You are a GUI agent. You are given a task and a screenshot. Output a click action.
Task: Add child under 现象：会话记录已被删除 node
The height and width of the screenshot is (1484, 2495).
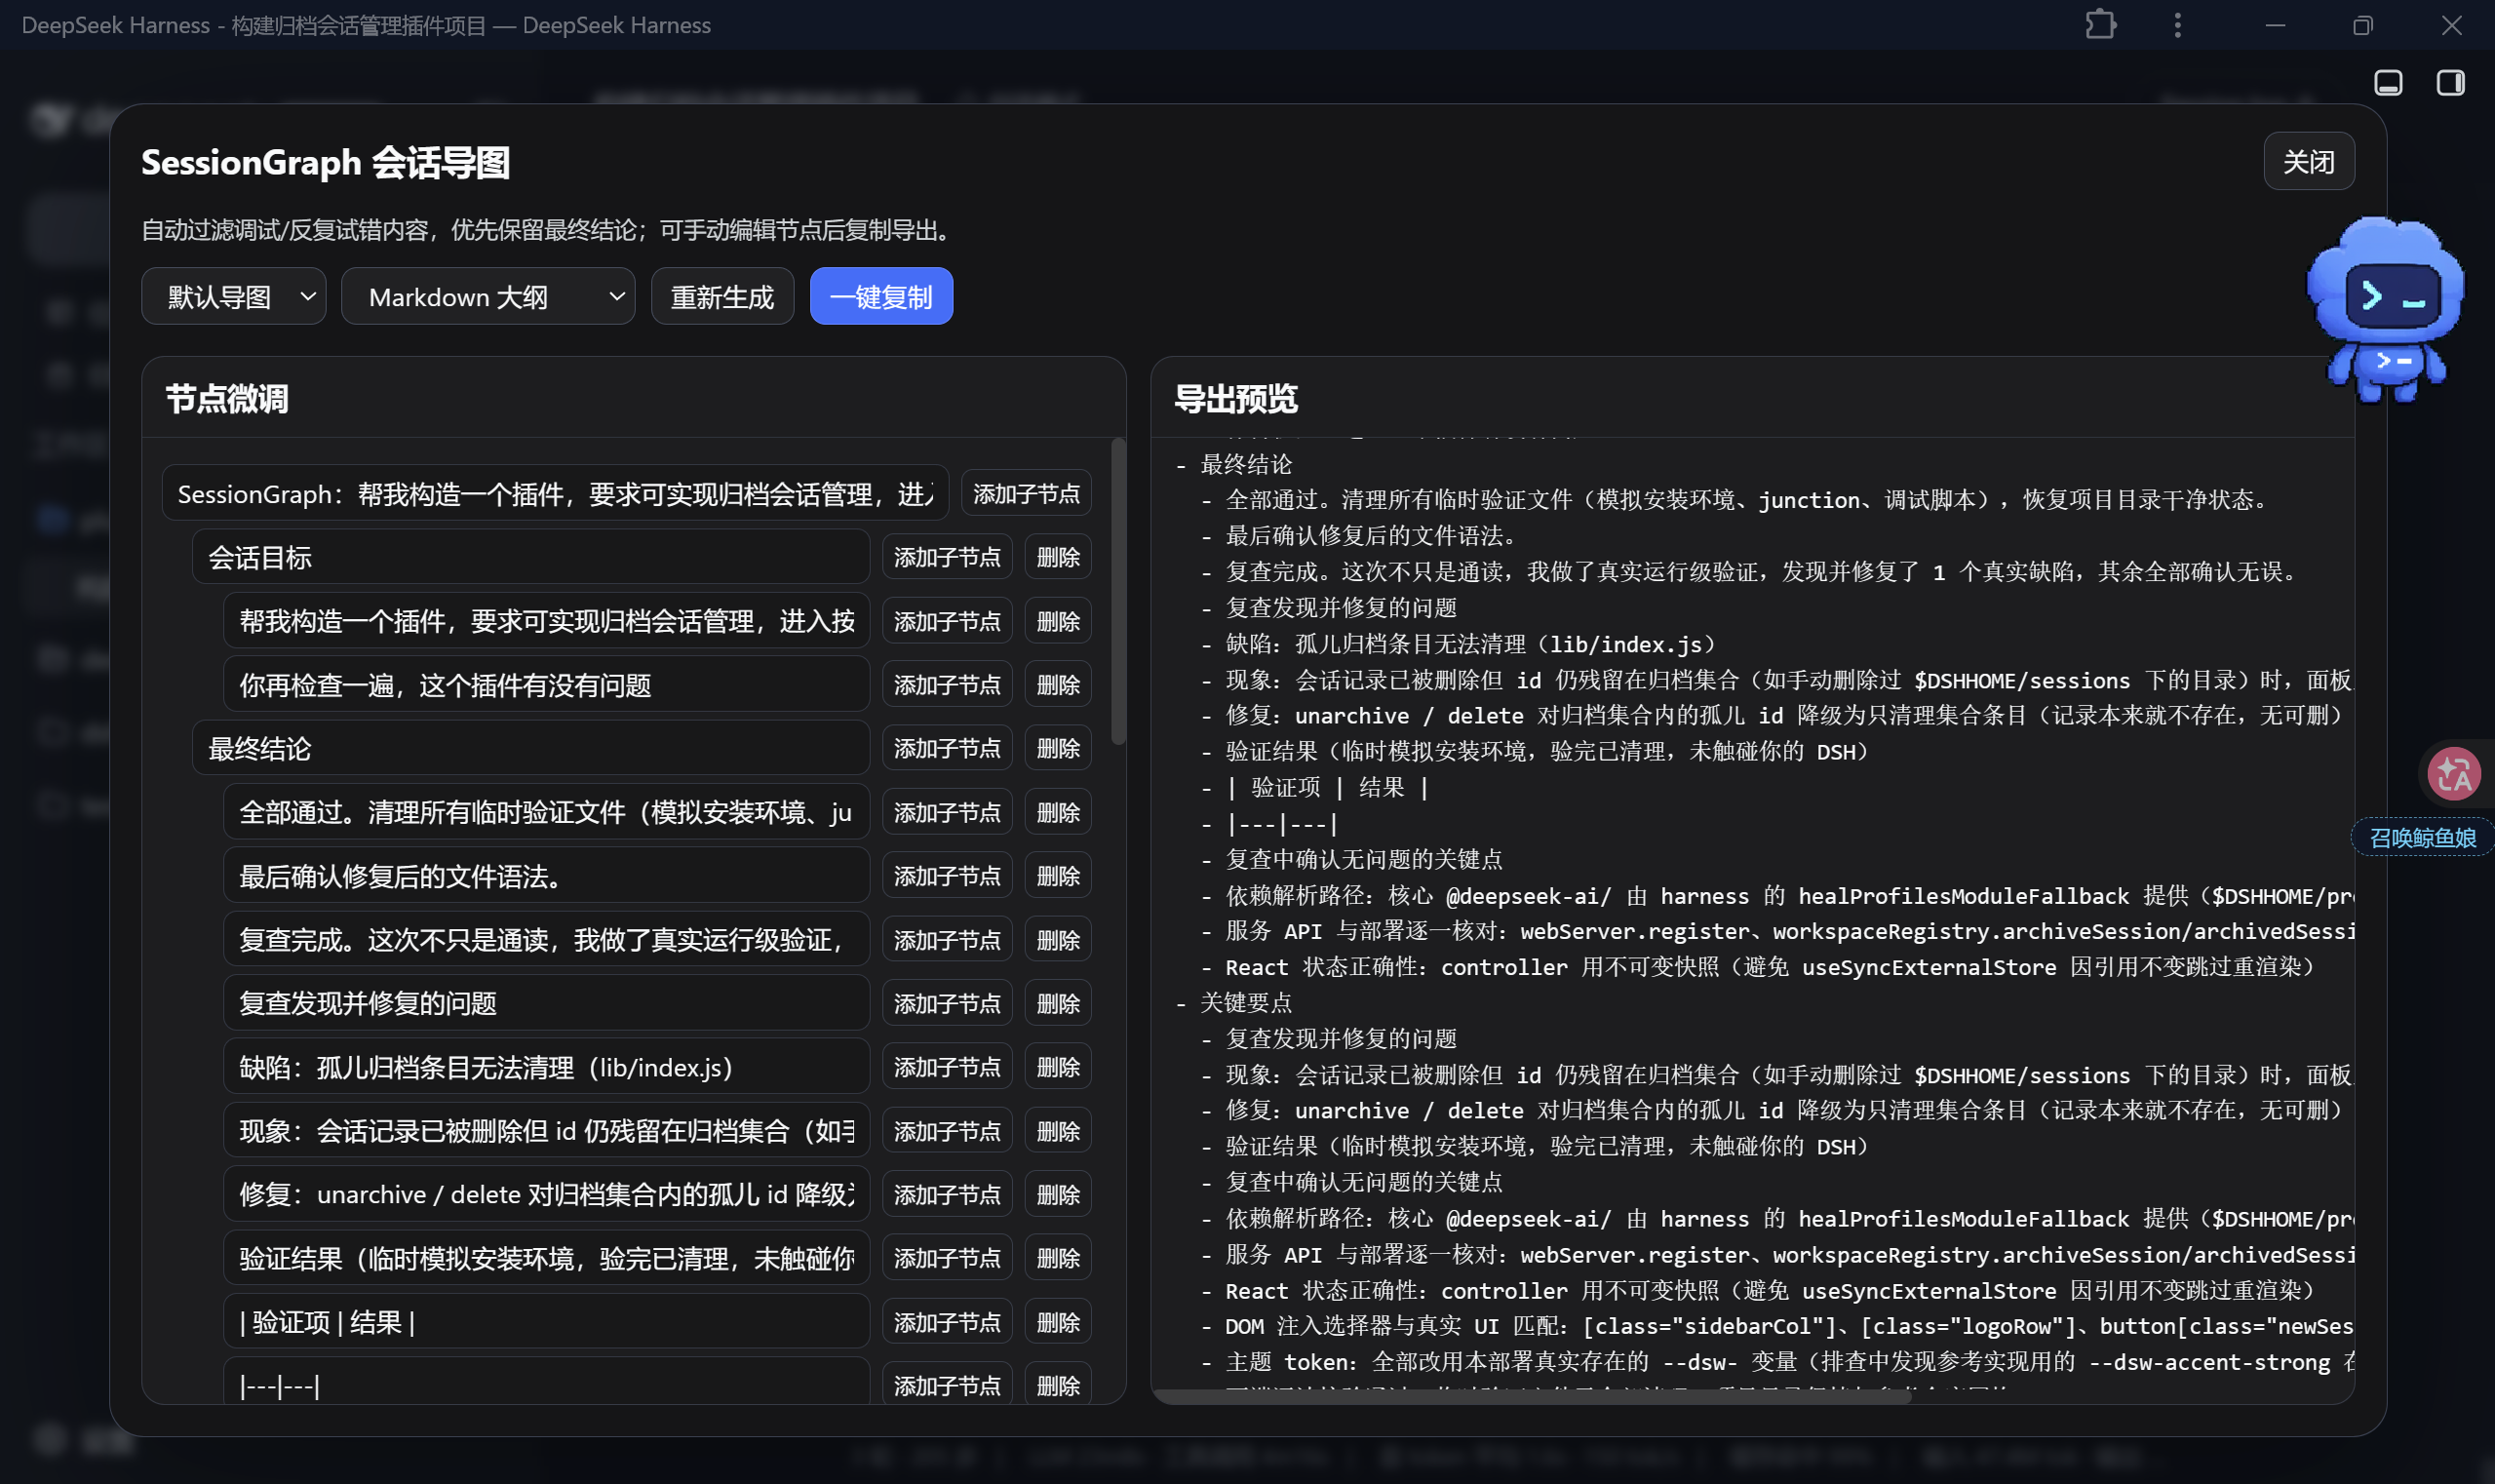pos(947,1130)
